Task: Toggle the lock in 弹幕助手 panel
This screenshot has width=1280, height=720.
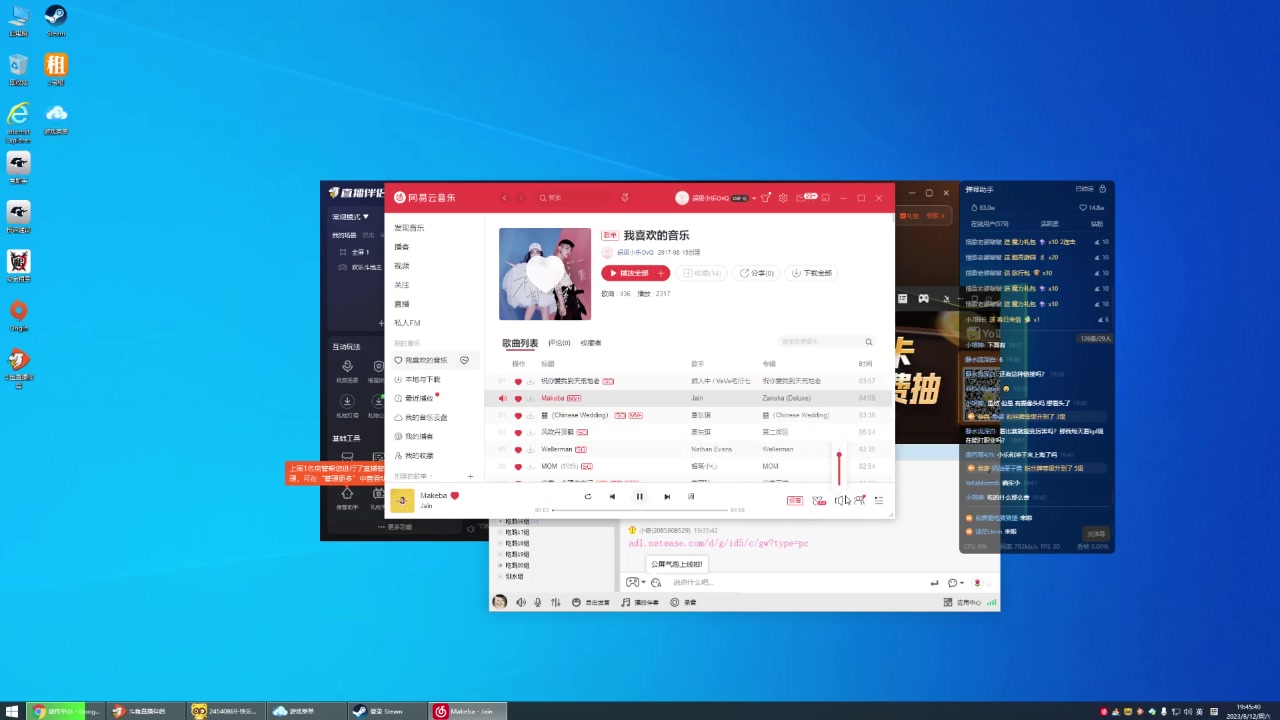Action: coord(1102,189)
